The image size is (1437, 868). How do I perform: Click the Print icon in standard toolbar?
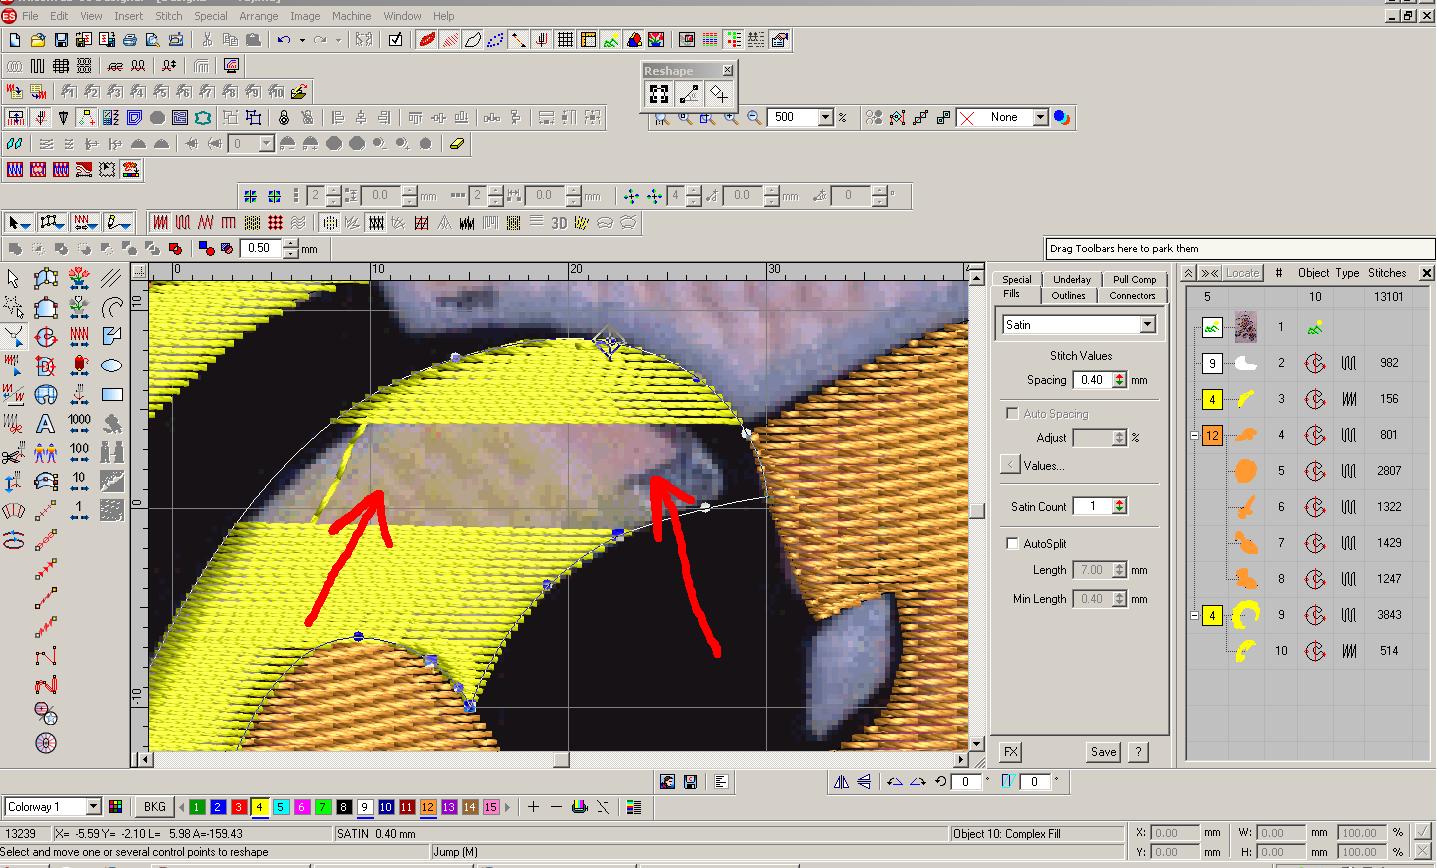(130, 40)
